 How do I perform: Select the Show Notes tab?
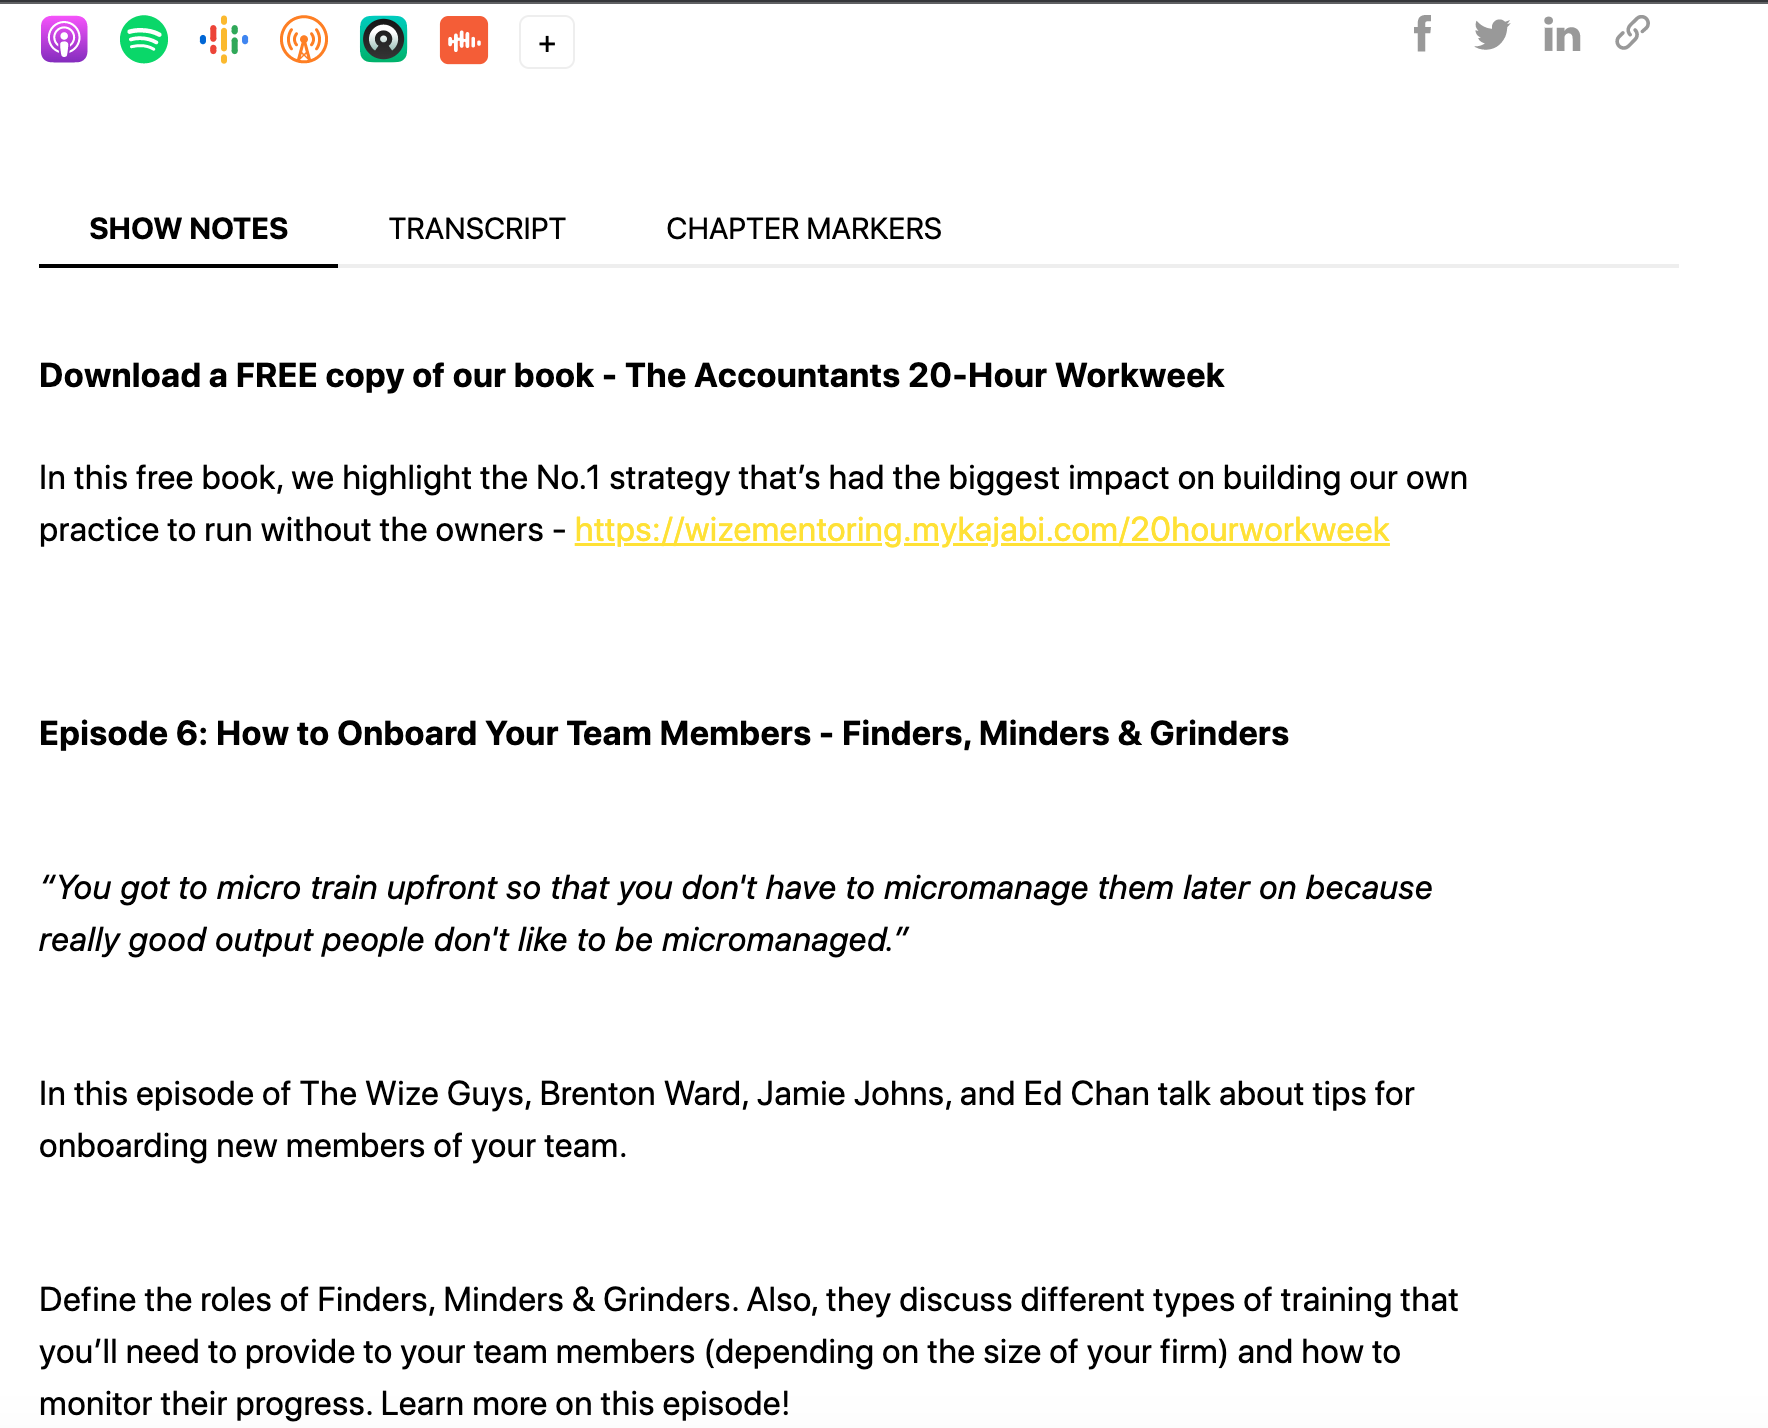[189, 229]
